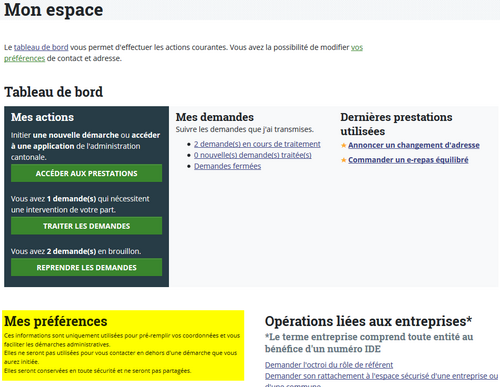Open '0 nouvelle(s) demande(s) traitée(s)' link

click(253, 155)
